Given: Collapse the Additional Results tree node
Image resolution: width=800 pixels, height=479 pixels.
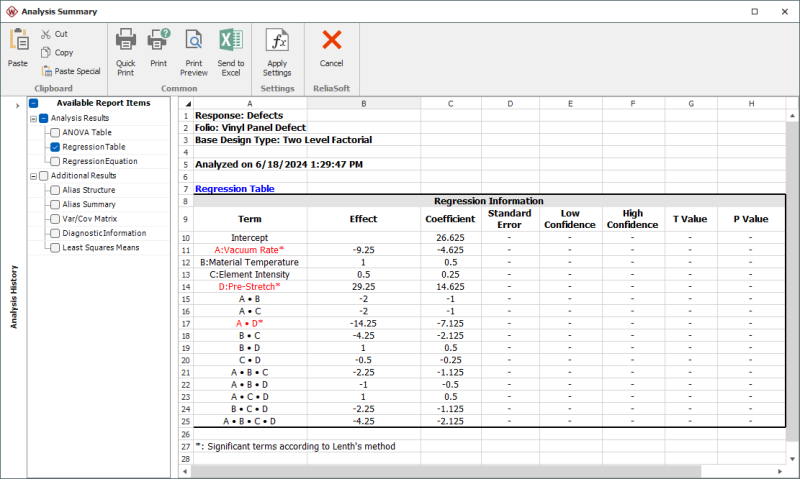Looking at the screenshot, I should [x=32, y=176].
